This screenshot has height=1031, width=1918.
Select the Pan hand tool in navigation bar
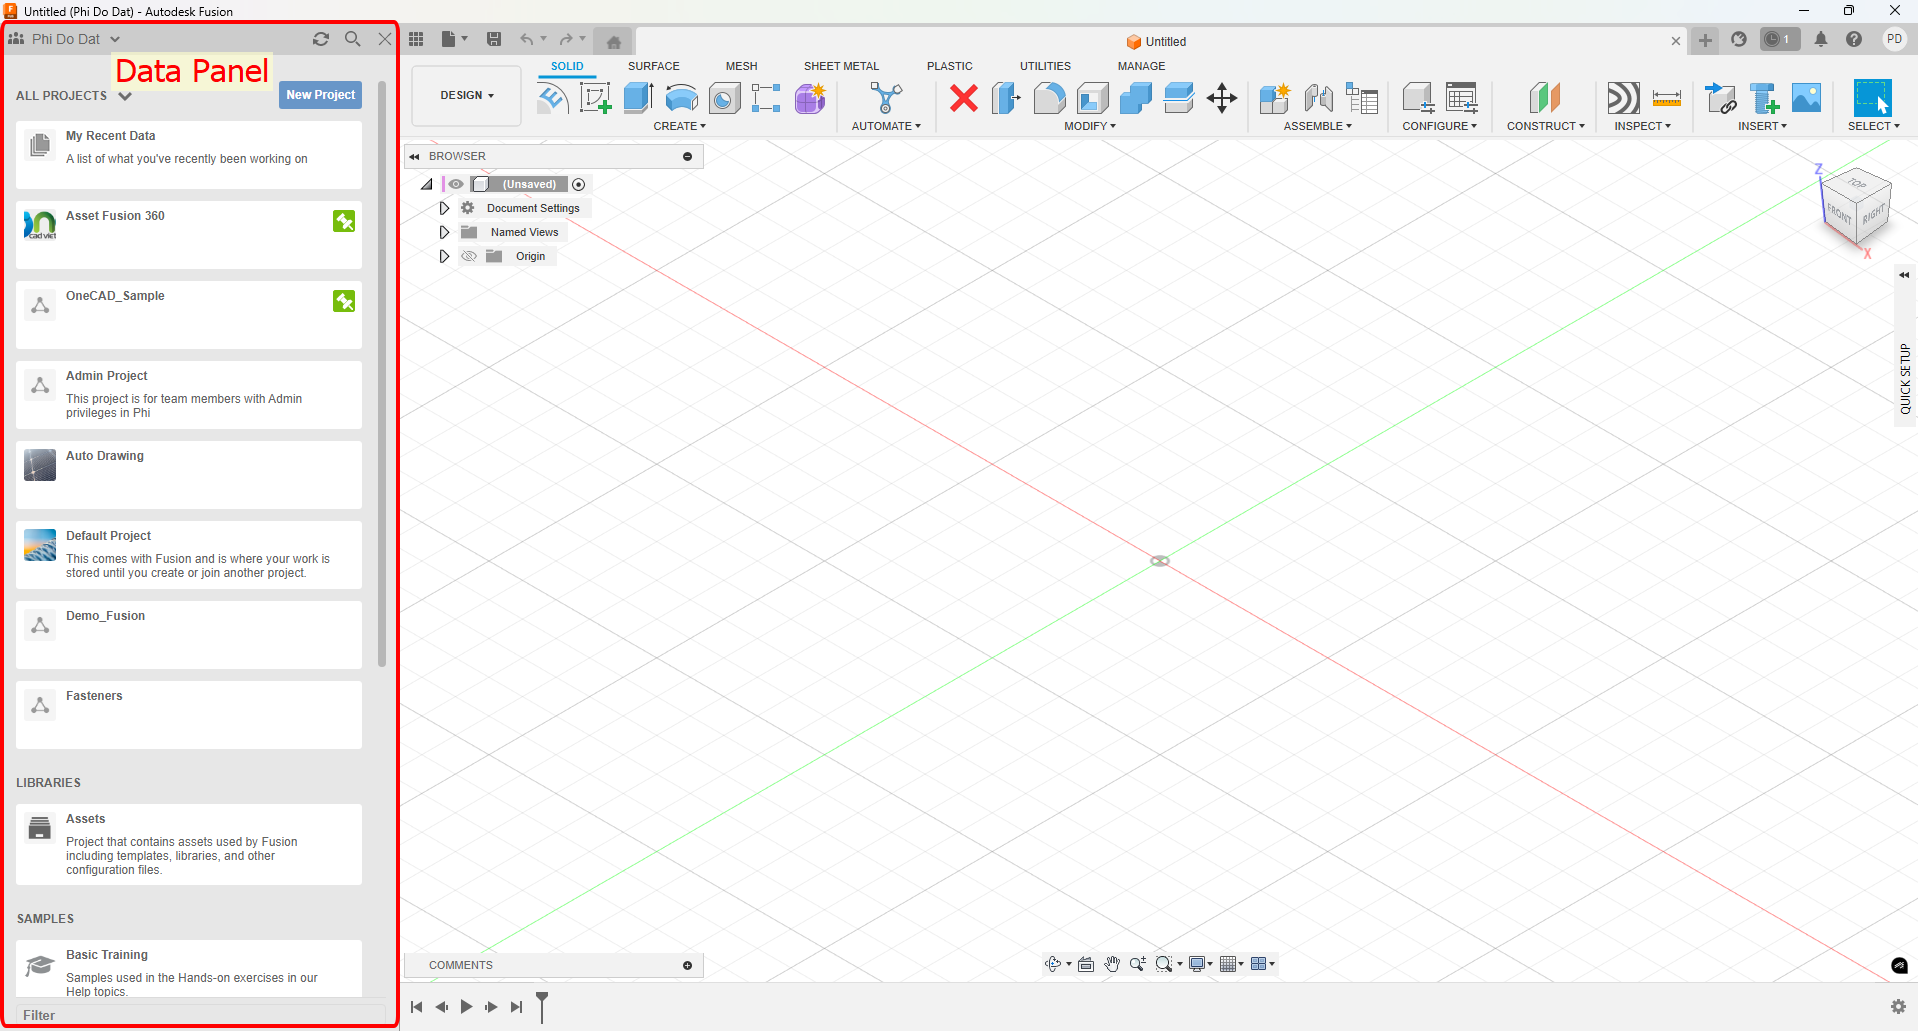tap(1112, 964)
